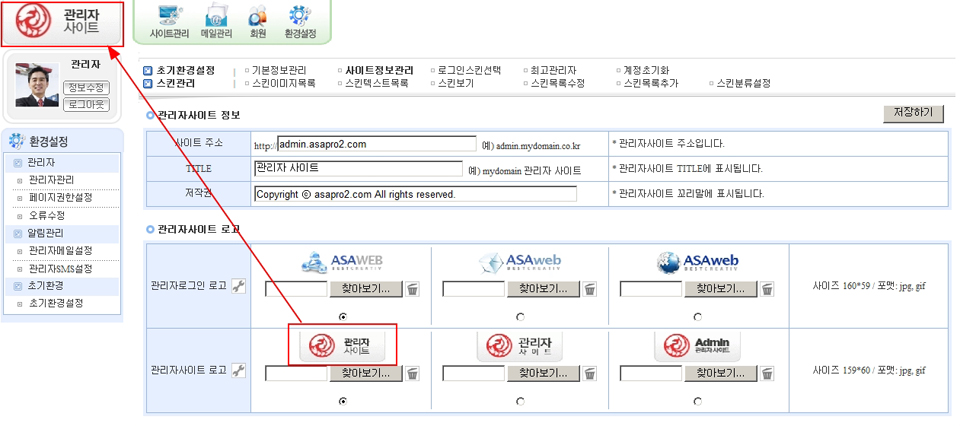960x426 pixels.
Task: Click wrench icon next to 관리자로그인 로고
Action: pos(238,287)
